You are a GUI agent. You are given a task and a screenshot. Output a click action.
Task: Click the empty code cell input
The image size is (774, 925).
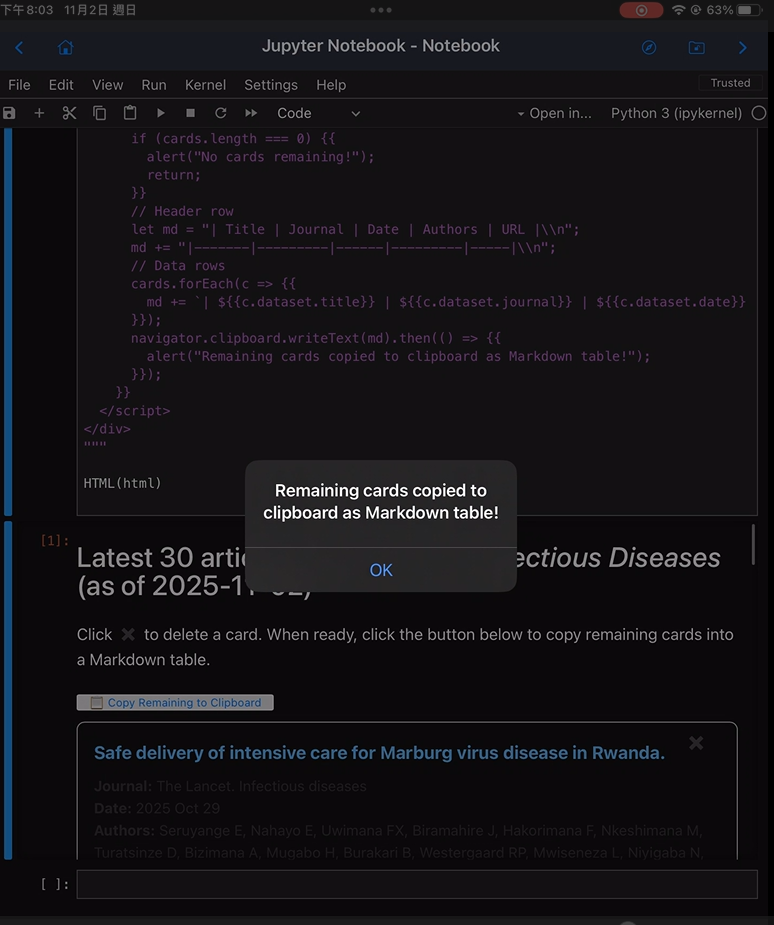pos(417,884)
